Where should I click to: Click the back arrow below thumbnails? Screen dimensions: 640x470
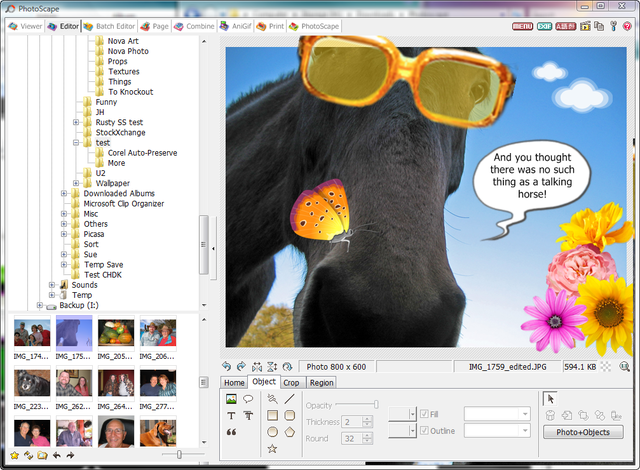(56, 455)
